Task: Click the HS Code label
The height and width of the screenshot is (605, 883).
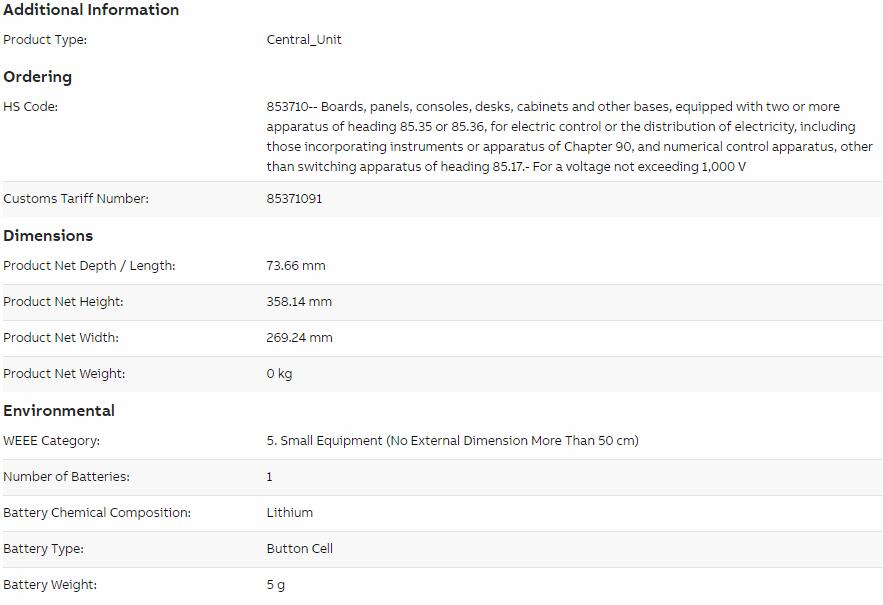Action: coord(30,106)
